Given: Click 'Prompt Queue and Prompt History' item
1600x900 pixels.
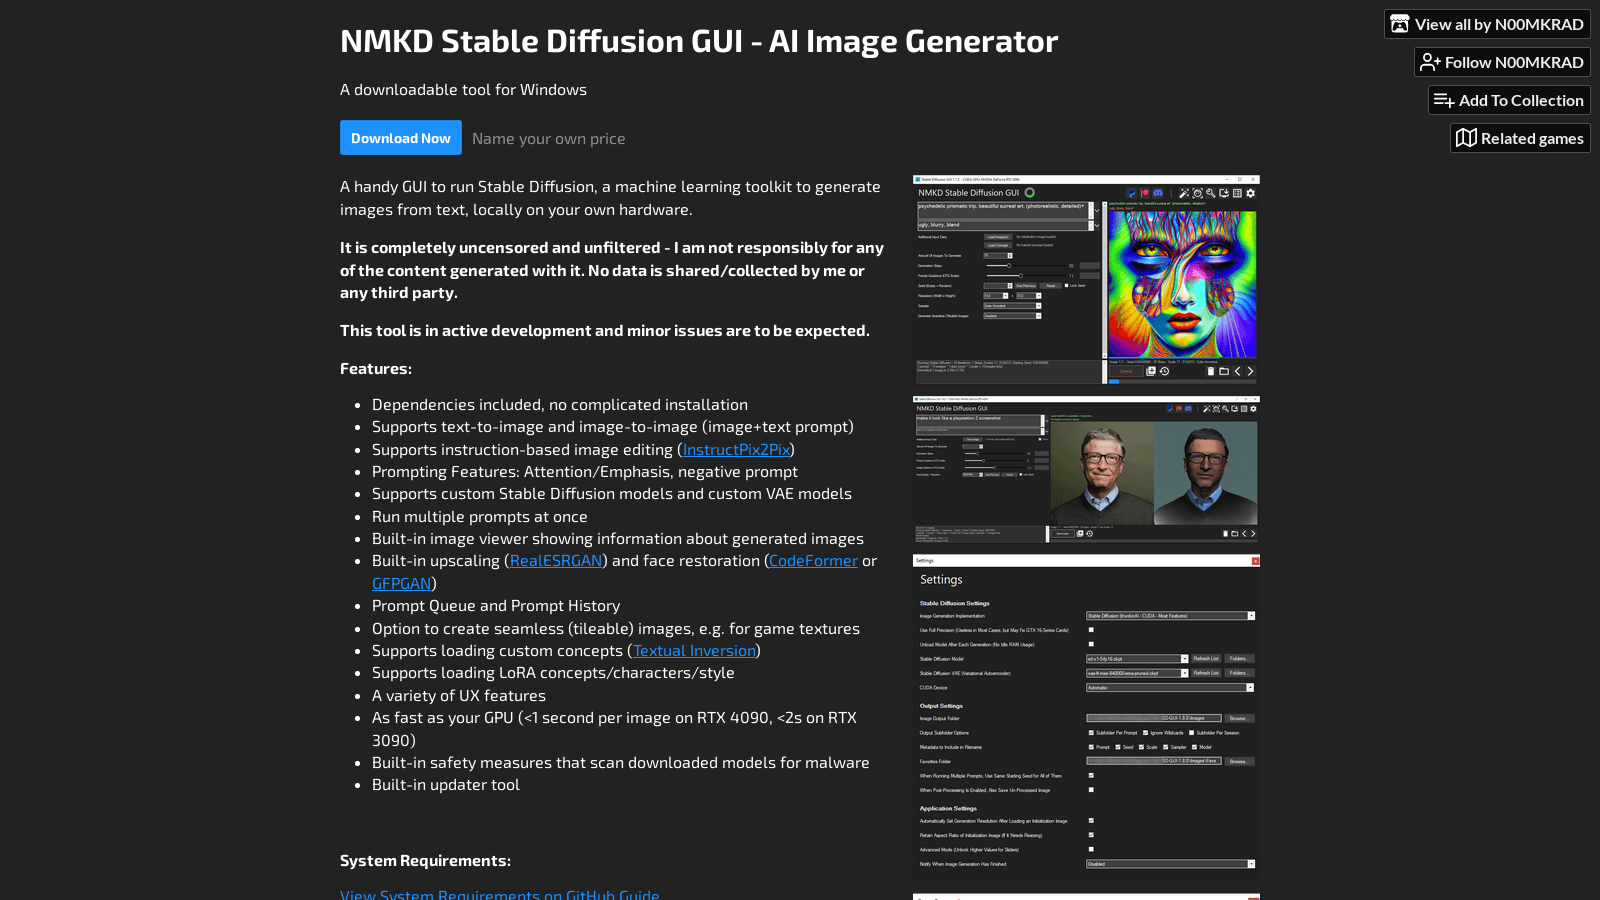Looking at the screenshot, I should (x=496, y=606).
